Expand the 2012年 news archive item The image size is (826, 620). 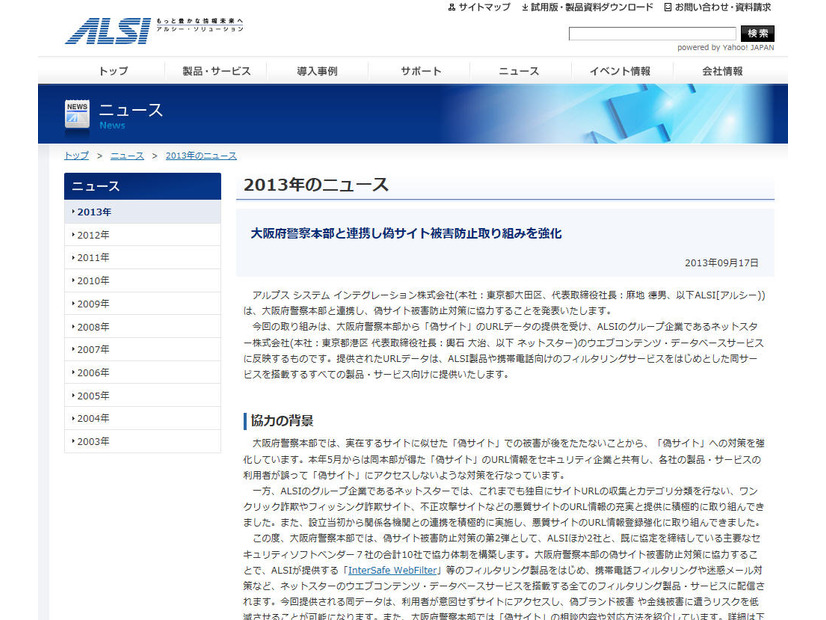[94, 235]
